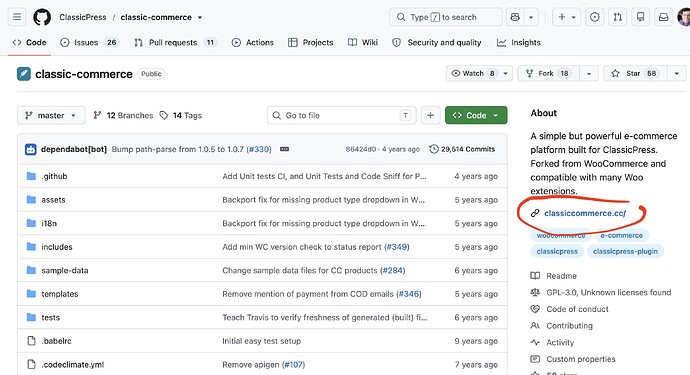Open the Insights tab
This screenshot has height=375, width=690.
pos(519,42)
